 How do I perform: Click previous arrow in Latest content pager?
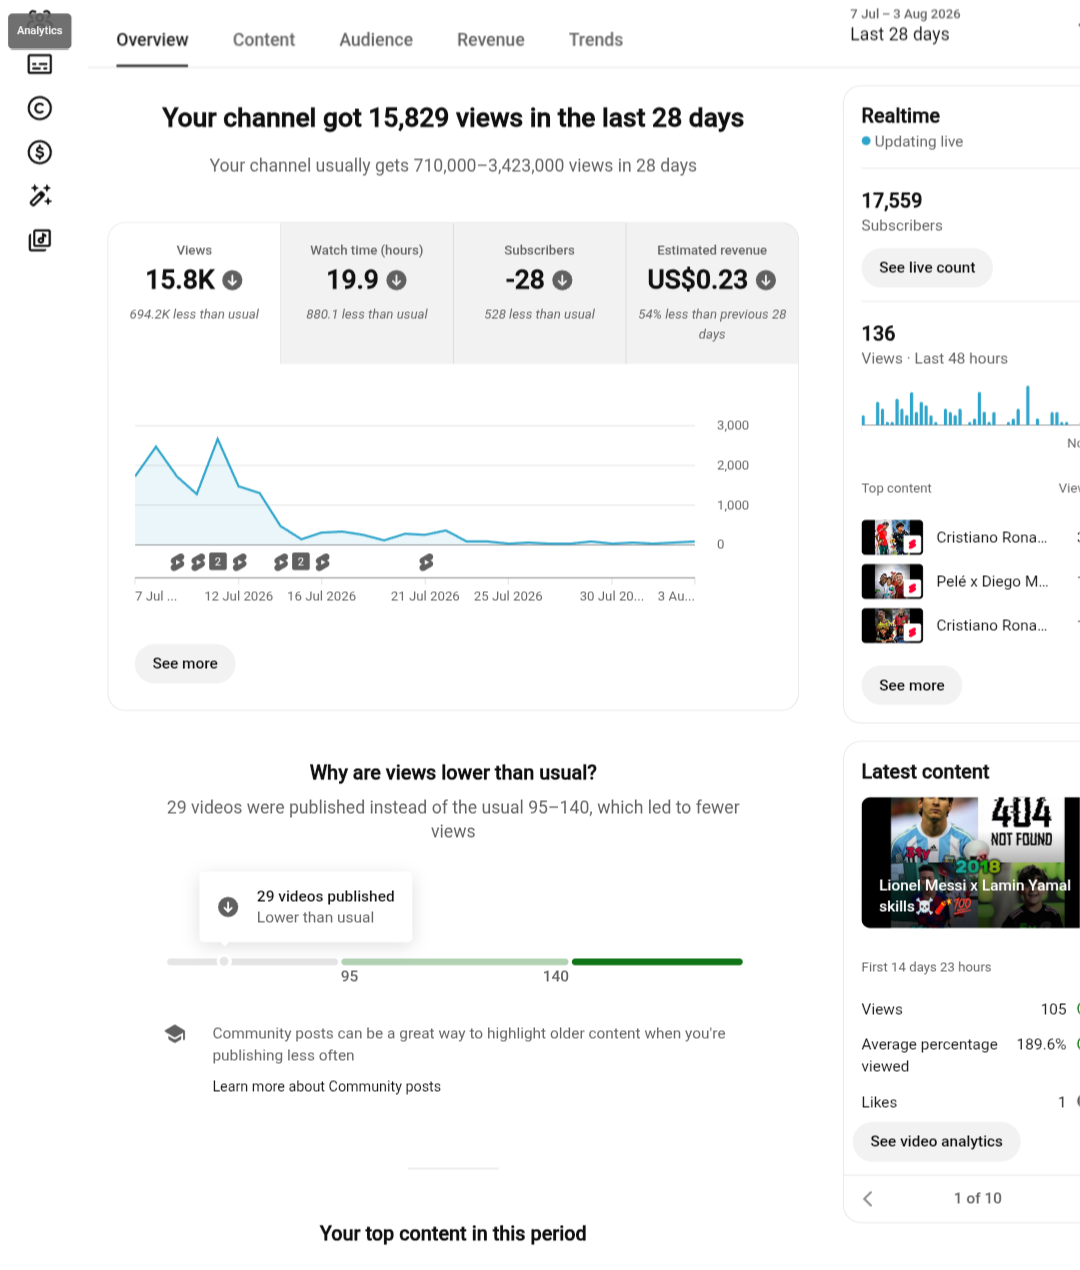coord(868,1198)
